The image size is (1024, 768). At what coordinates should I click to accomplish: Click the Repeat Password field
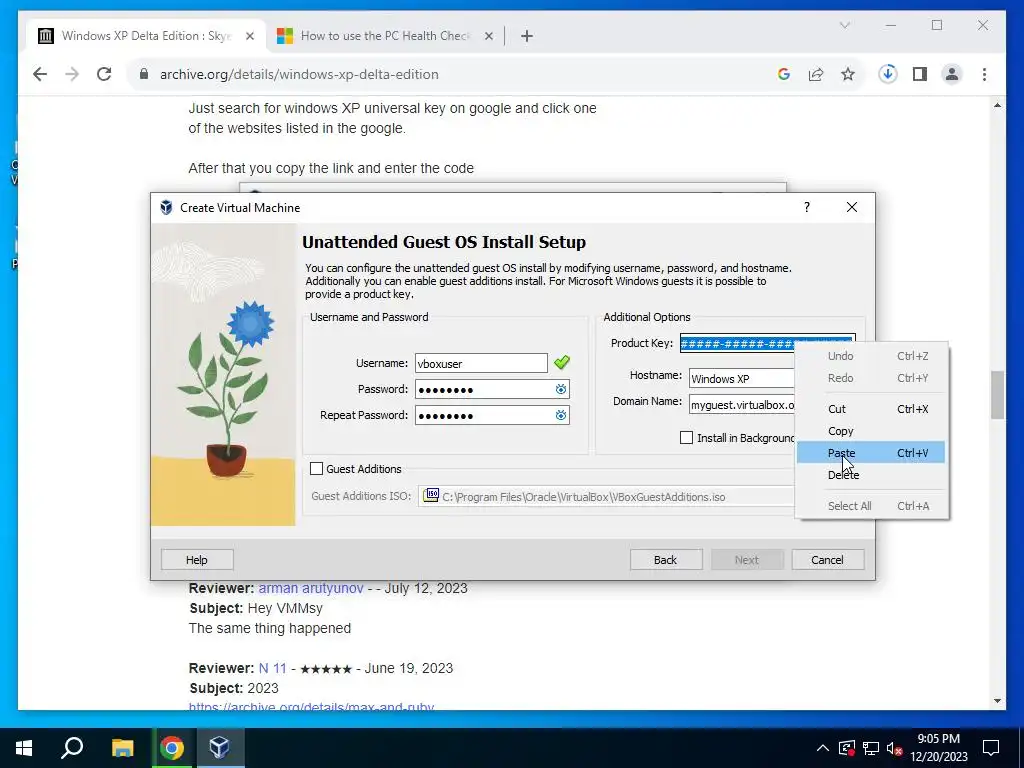[x=492, y=415]
